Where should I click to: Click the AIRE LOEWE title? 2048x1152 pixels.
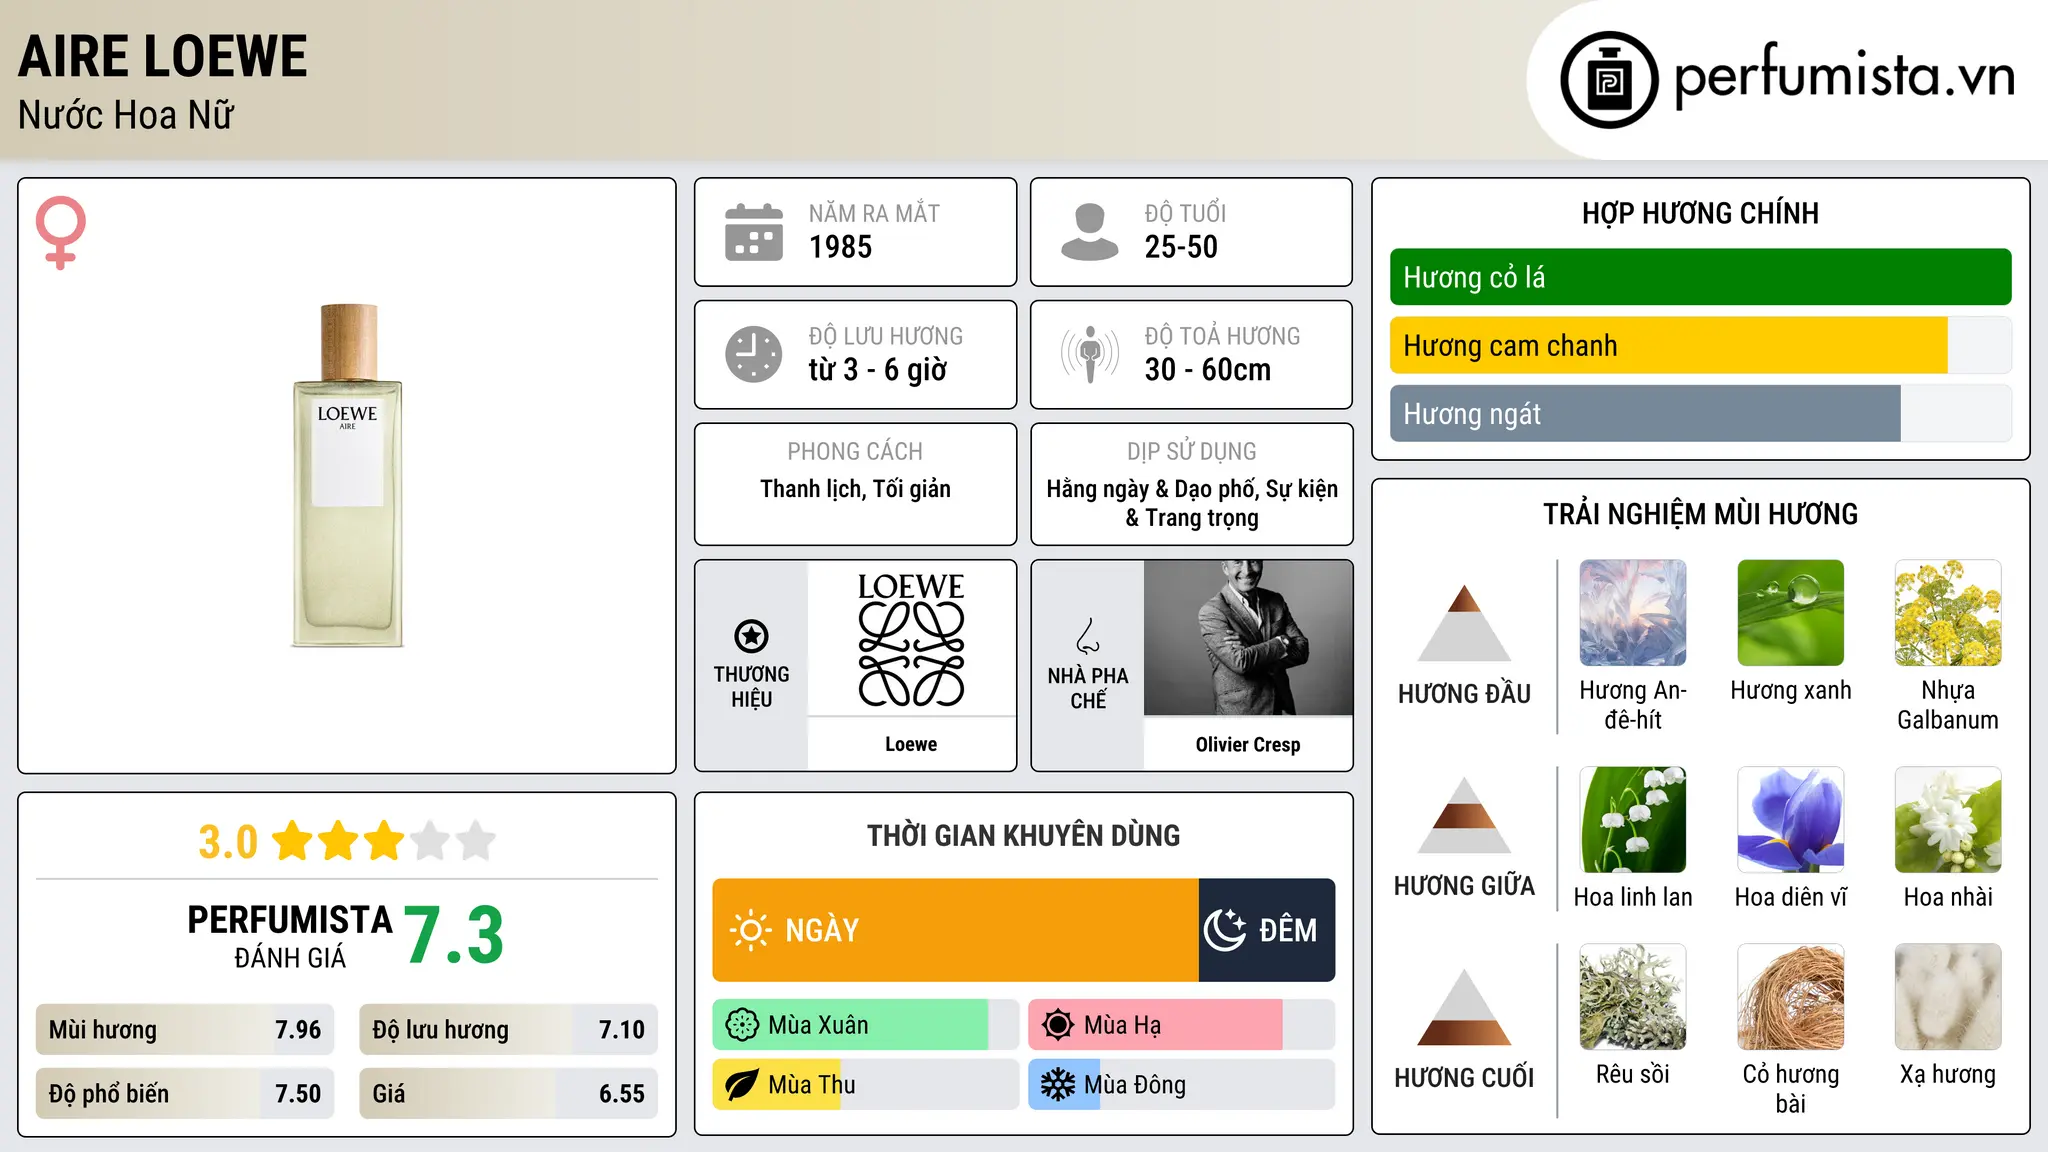tap(163, 56)
